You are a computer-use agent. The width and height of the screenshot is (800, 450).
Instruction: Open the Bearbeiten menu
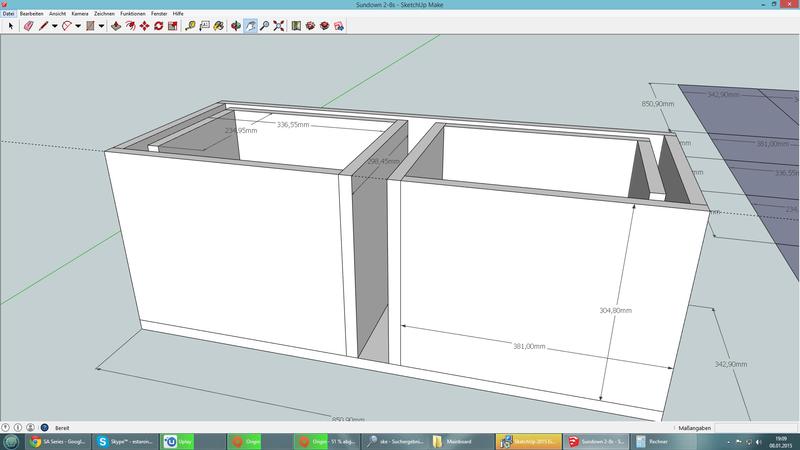point(32,14)
